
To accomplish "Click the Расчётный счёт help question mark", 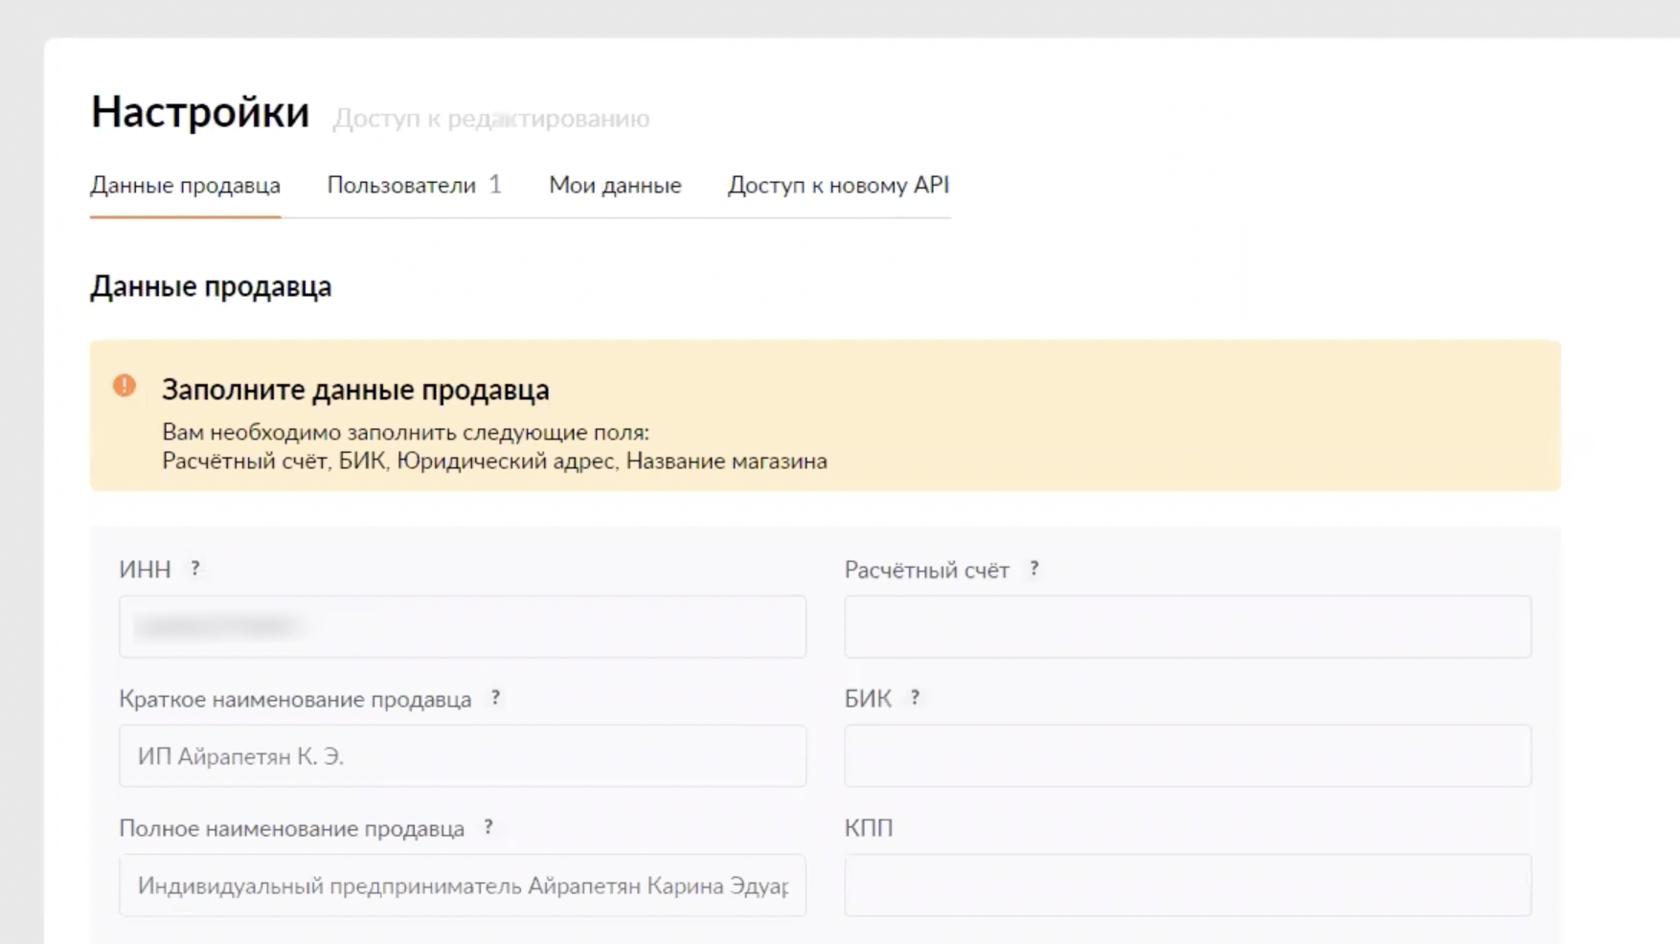I will pos(1034,568).
